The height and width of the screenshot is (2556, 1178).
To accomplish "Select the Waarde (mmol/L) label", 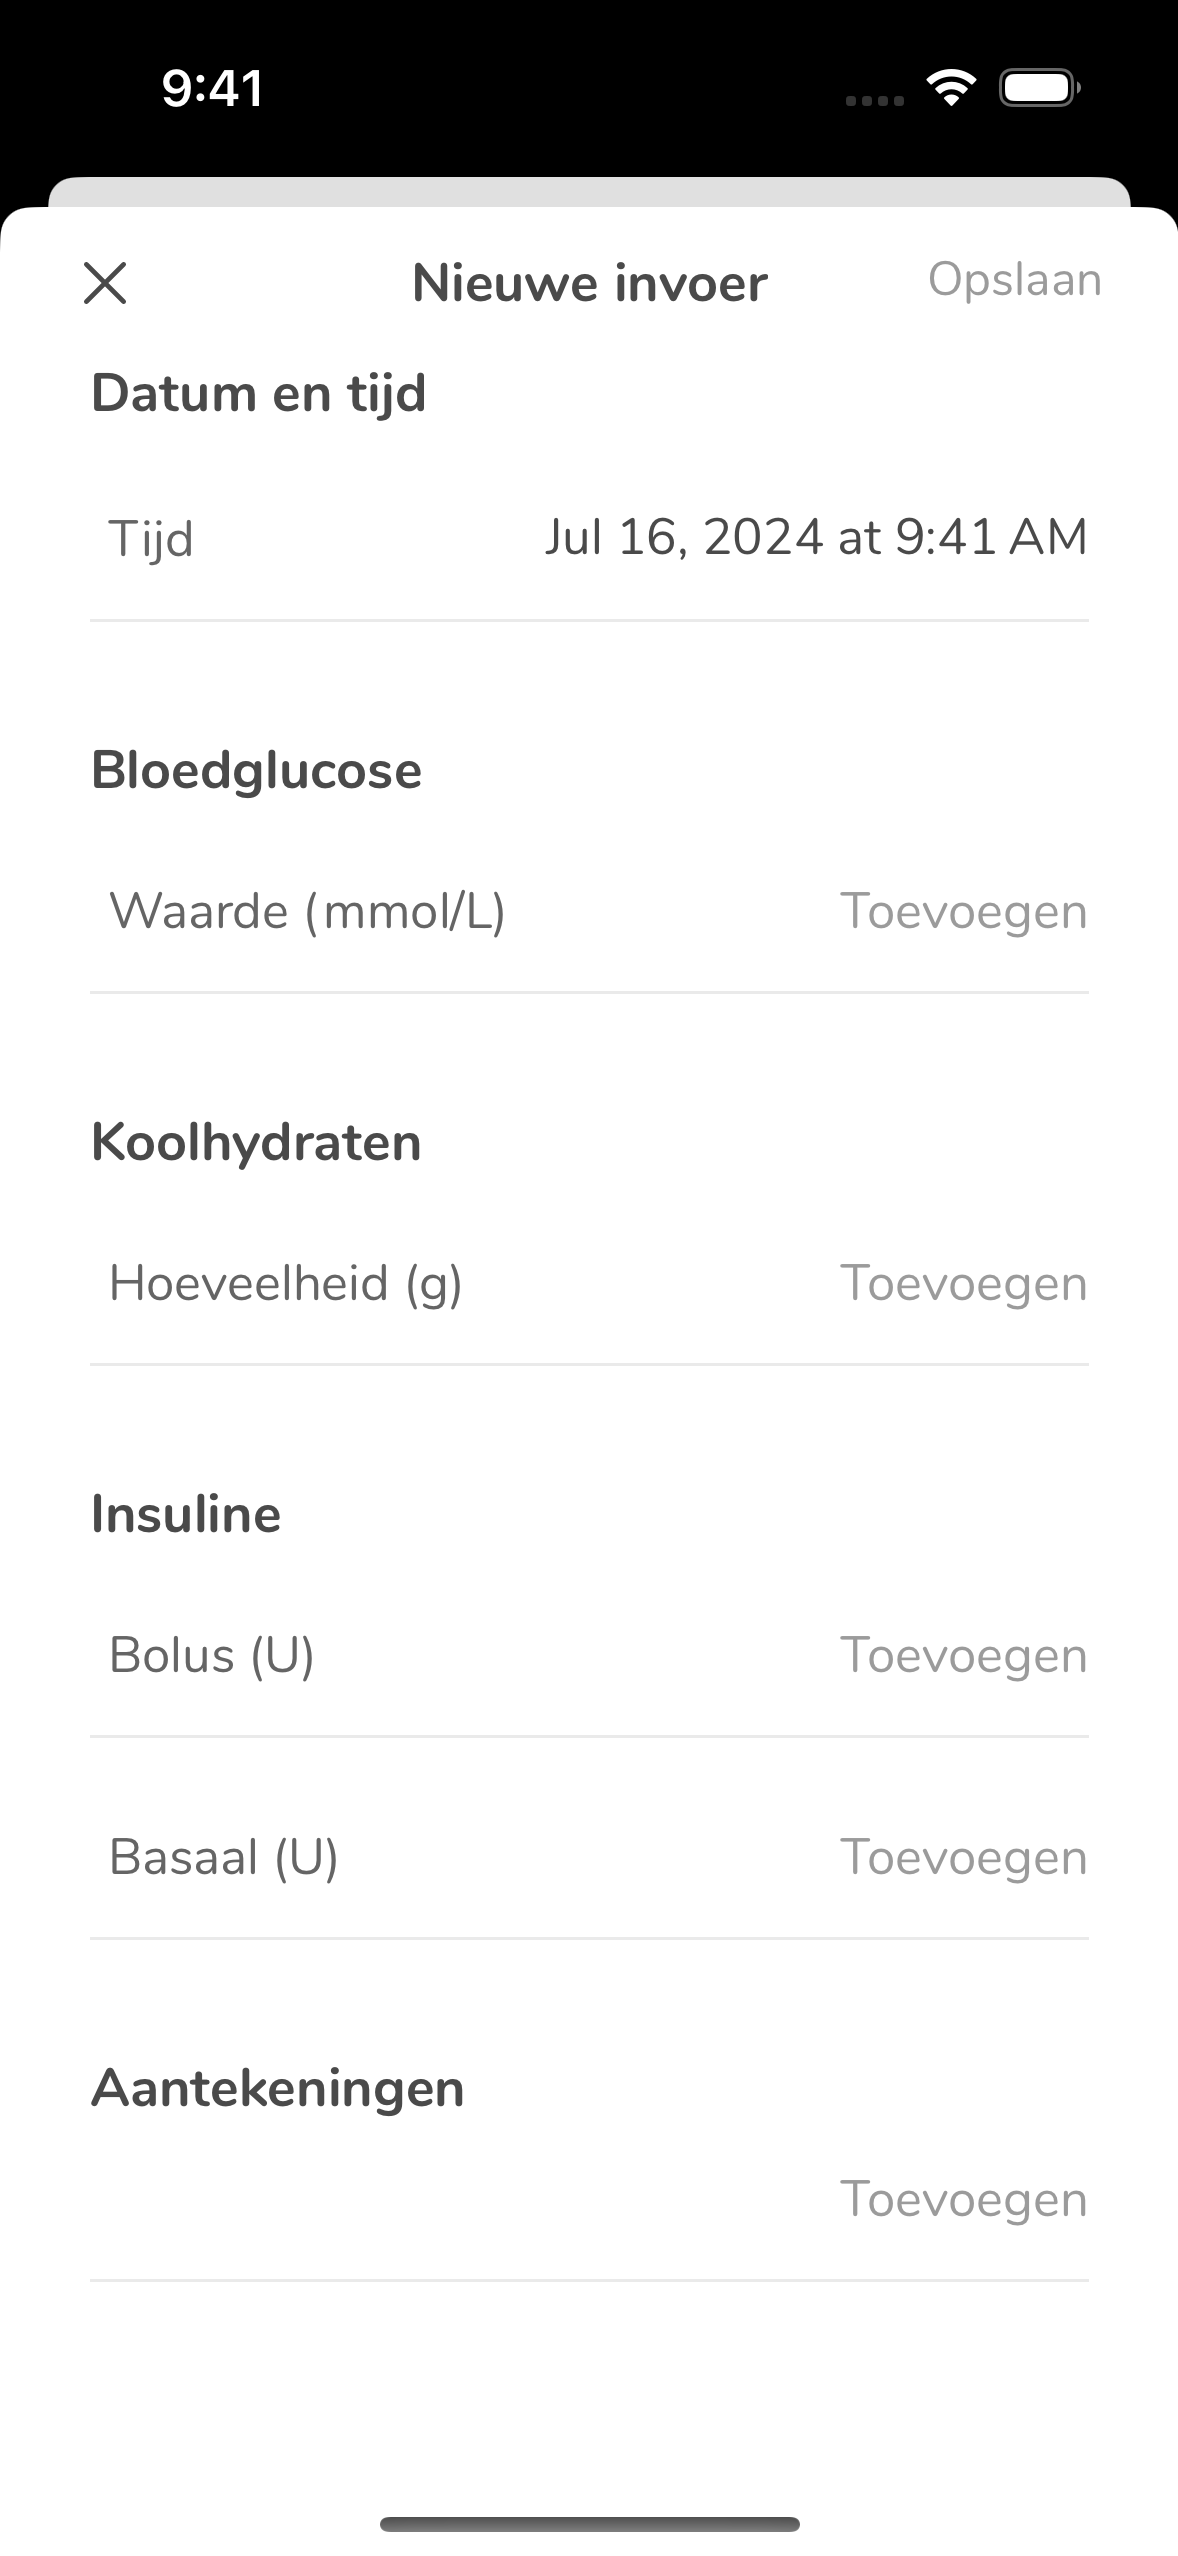I will click(307, 912).
